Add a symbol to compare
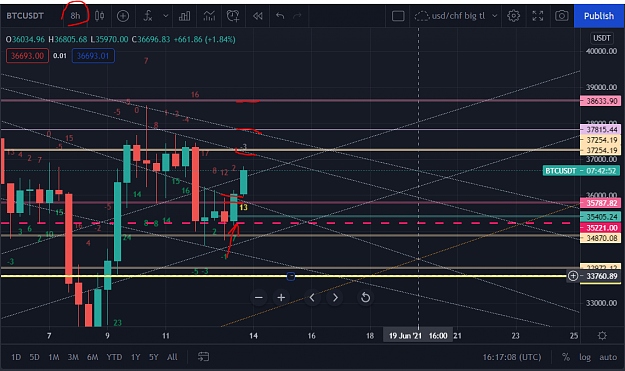Viewport: 625px width, 371px height. tap(123, 16)
